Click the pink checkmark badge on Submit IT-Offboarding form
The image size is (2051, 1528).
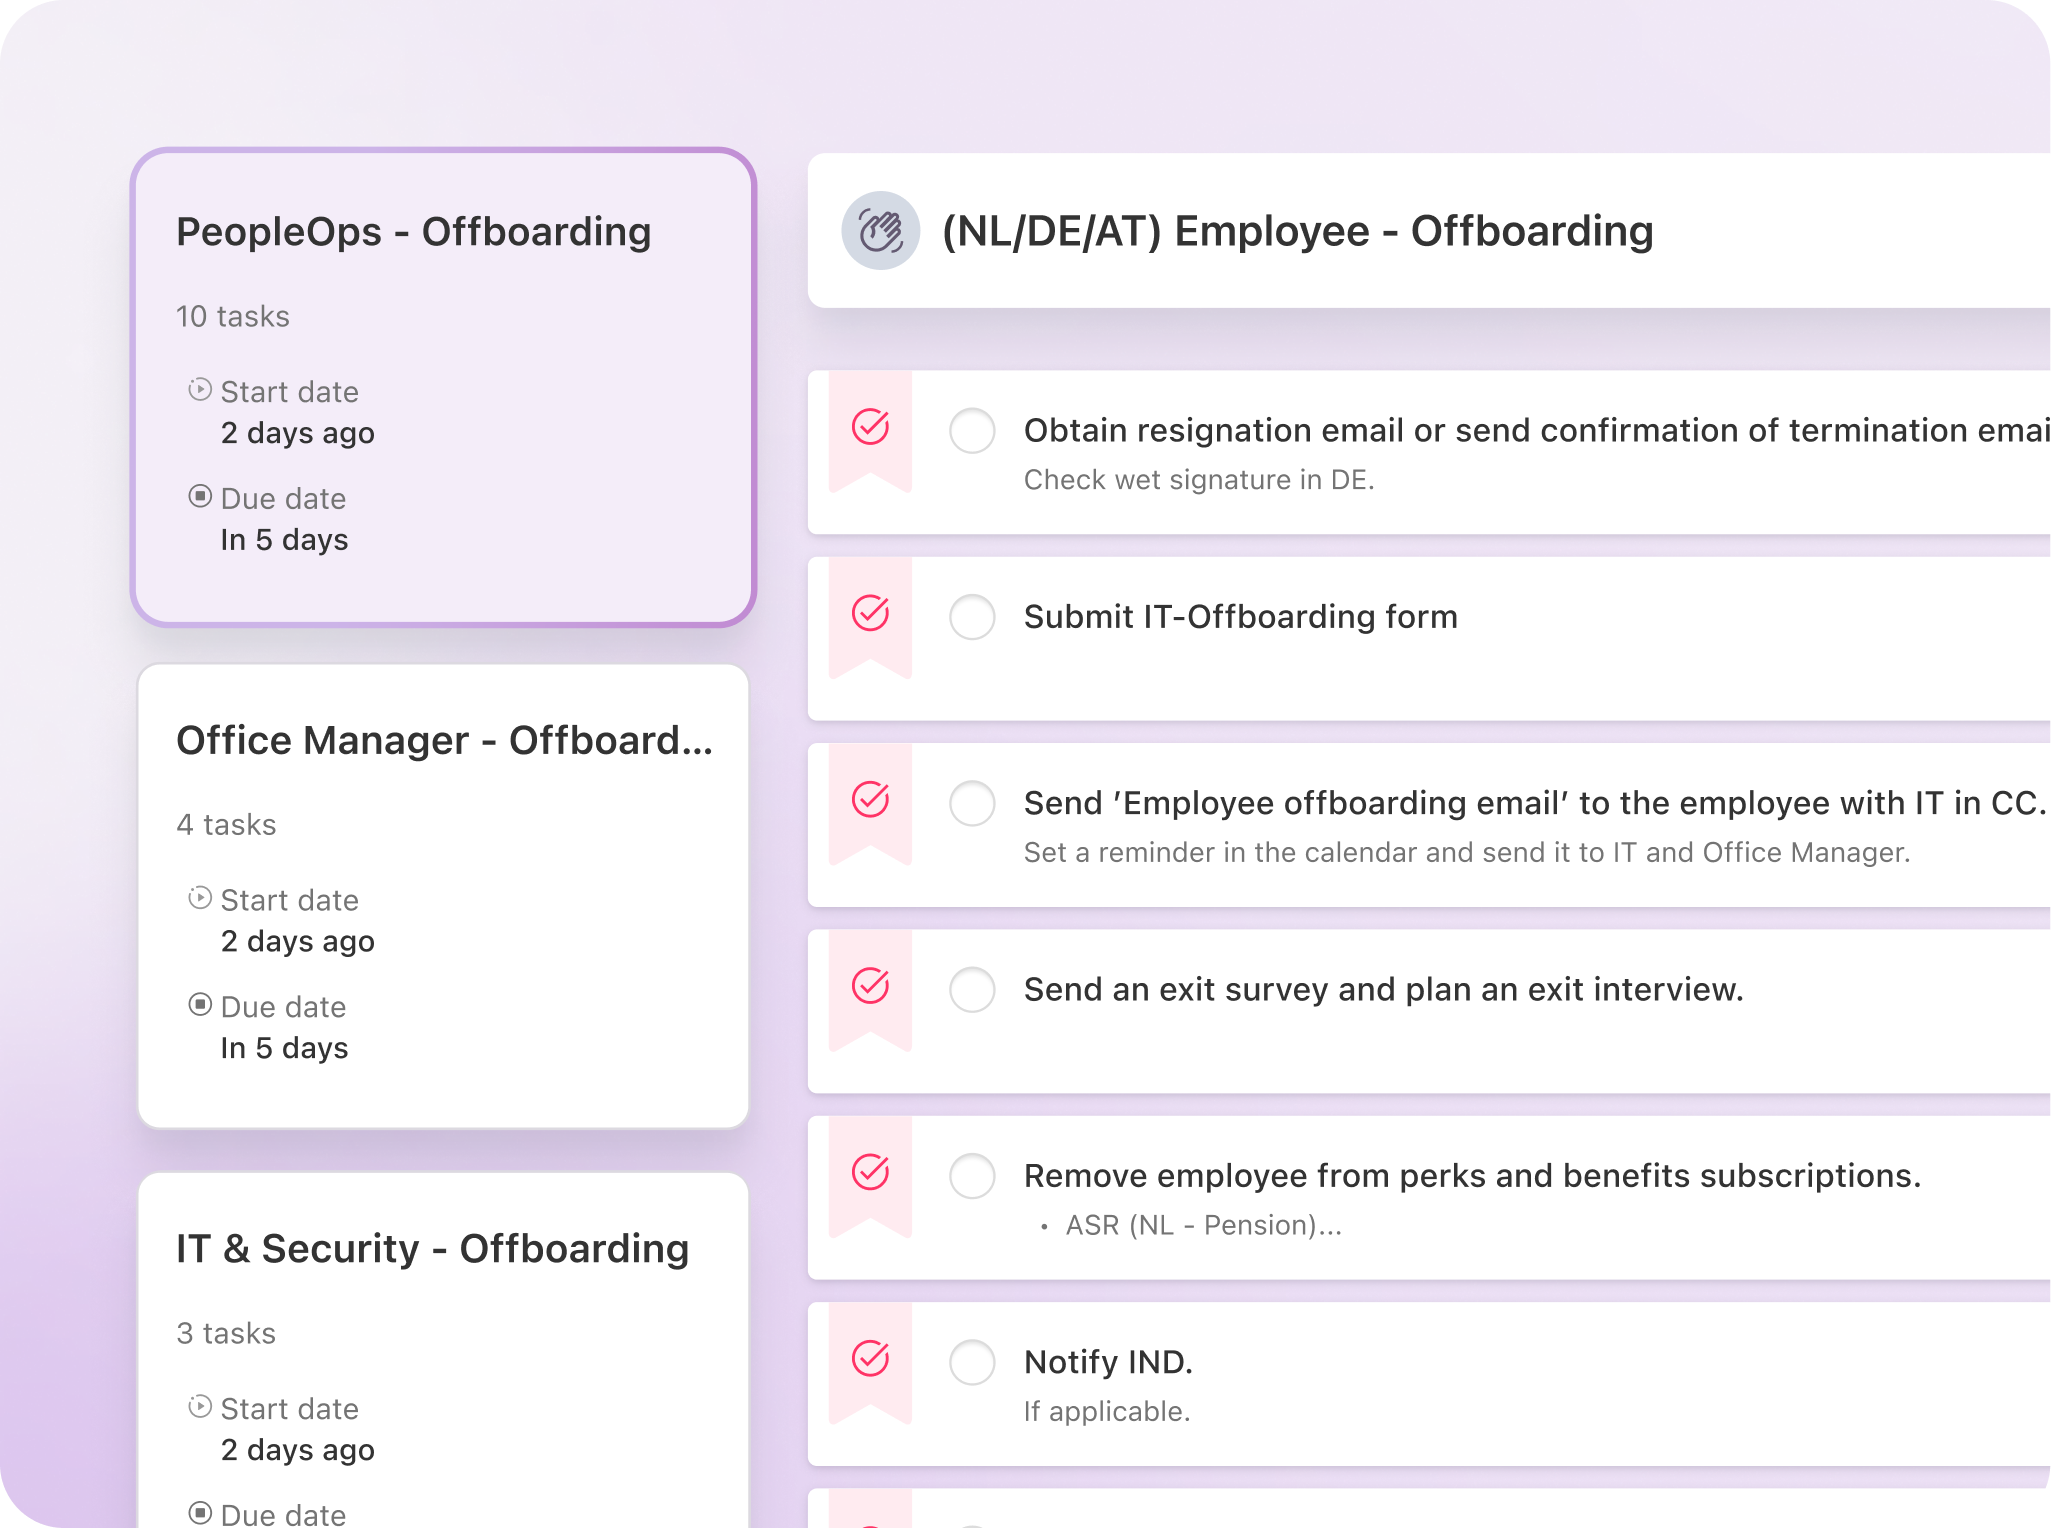point(870,618)
